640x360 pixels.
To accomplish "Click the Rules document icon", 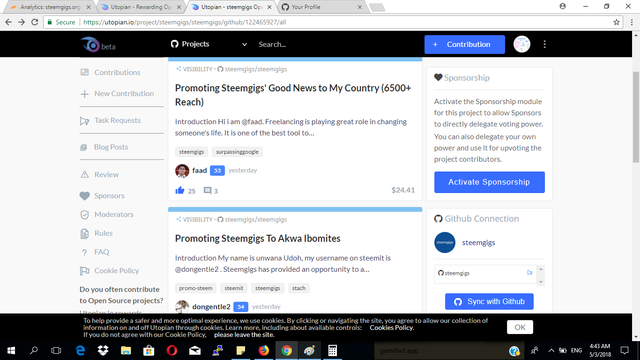I will point(84,233).
